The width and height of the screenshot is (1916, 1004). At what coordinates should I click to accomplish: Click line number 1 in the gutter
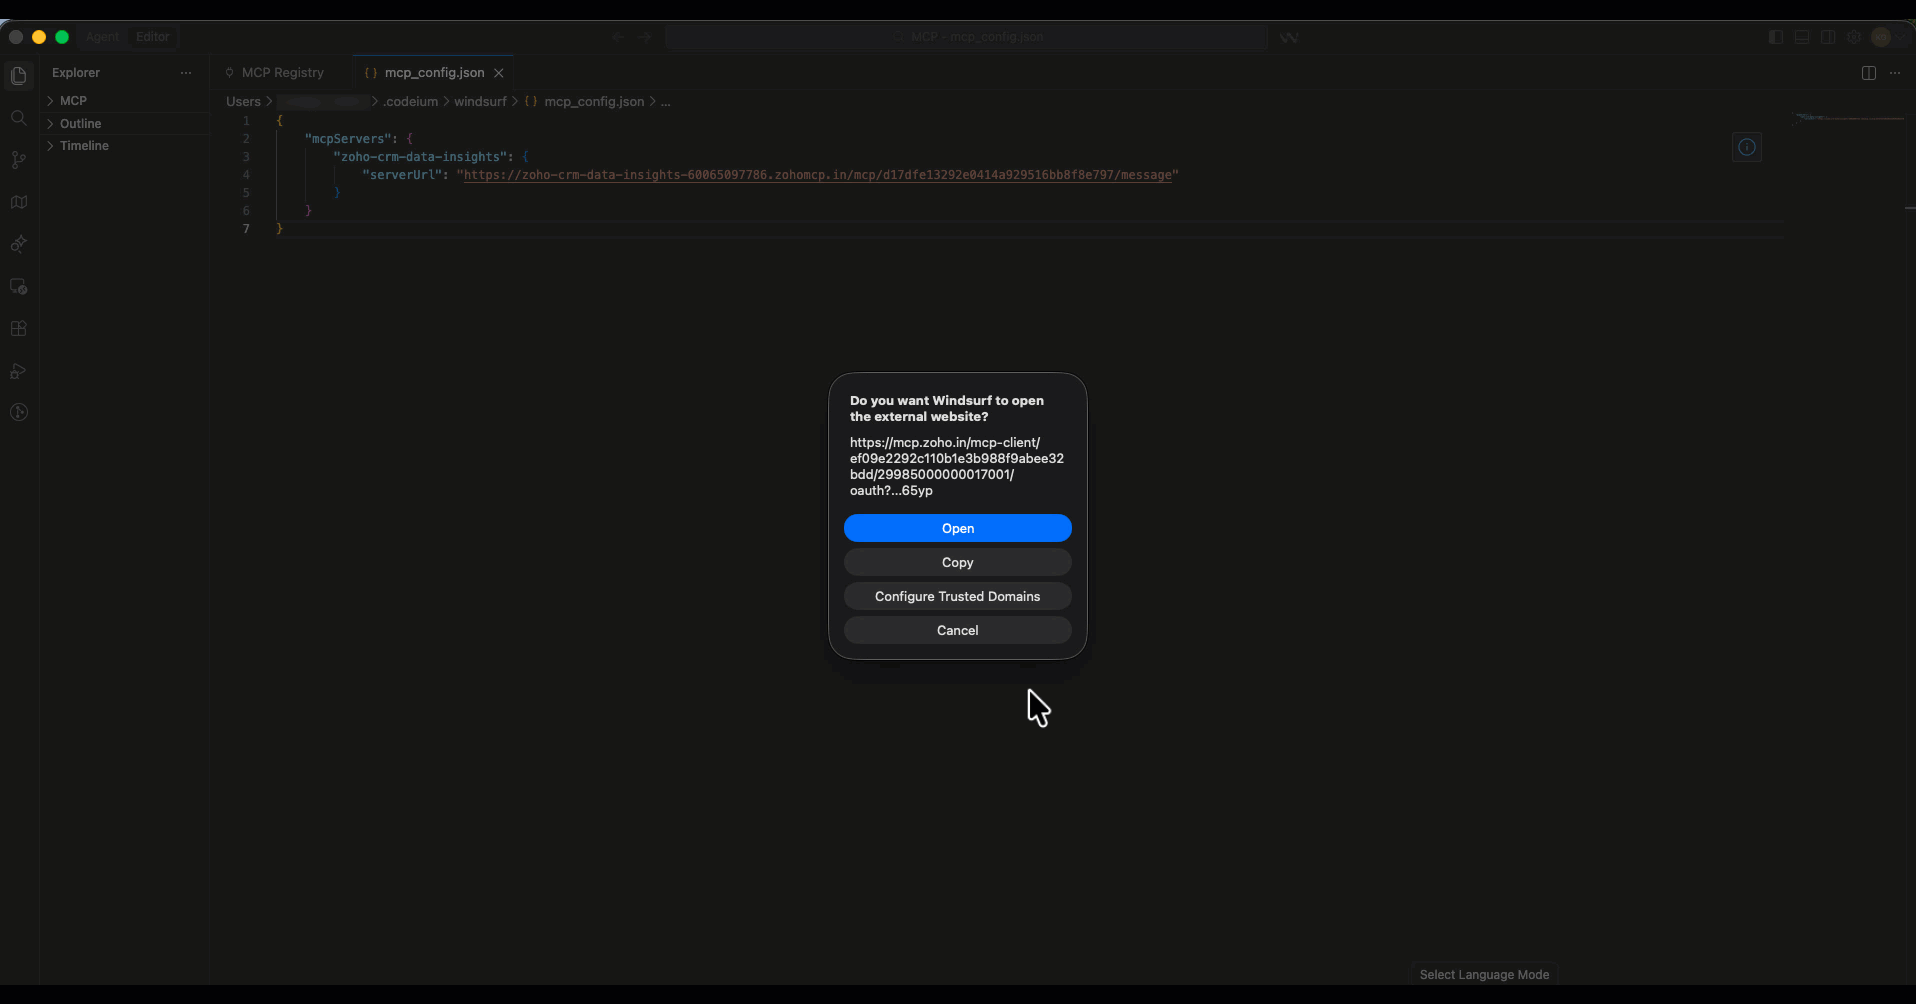coord(246,121)
